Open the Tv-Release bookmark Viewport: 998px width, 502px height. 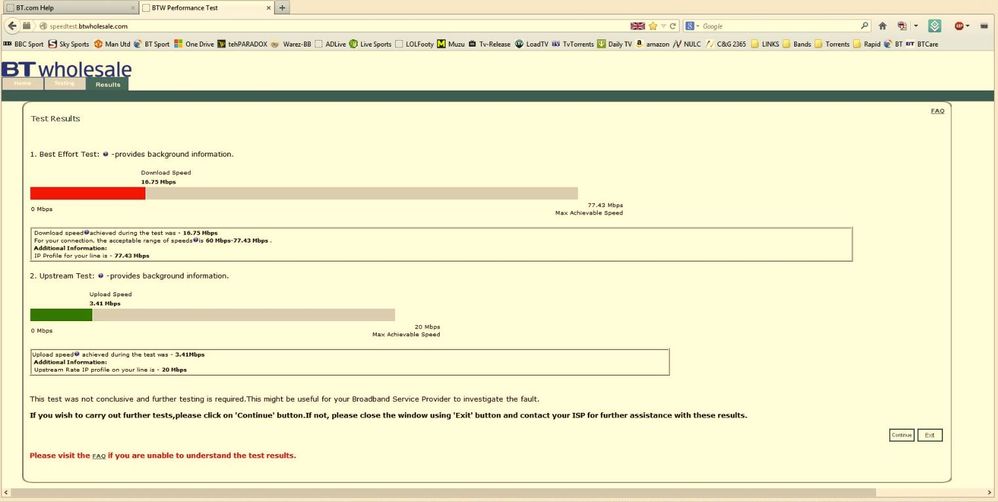coord(489,44)
